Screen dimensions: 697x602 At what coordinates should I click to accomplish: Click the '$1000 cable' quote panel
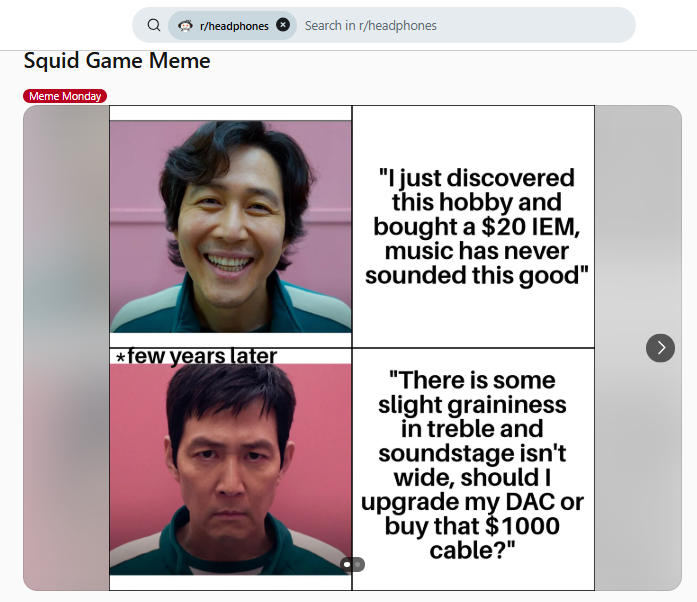coord(474,466)
